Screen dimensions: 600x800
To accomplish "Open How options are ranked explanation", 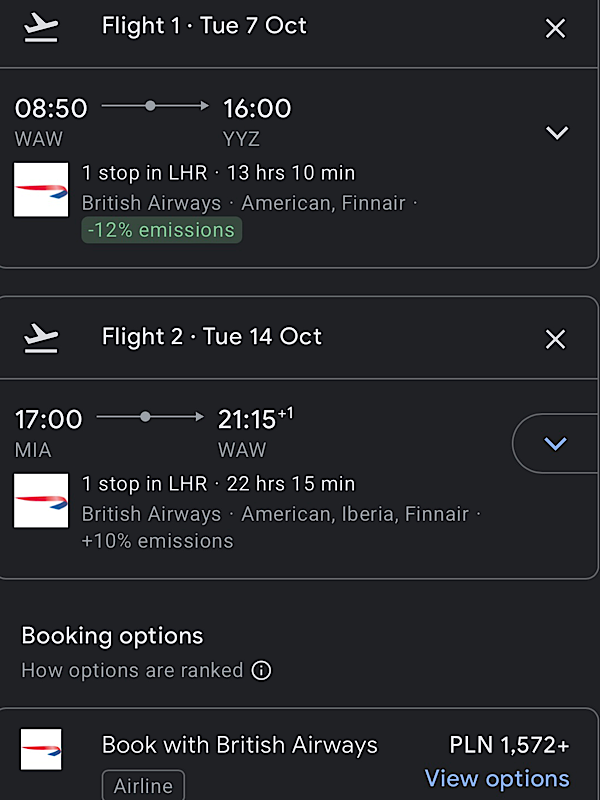I will [x=132, y=670].
